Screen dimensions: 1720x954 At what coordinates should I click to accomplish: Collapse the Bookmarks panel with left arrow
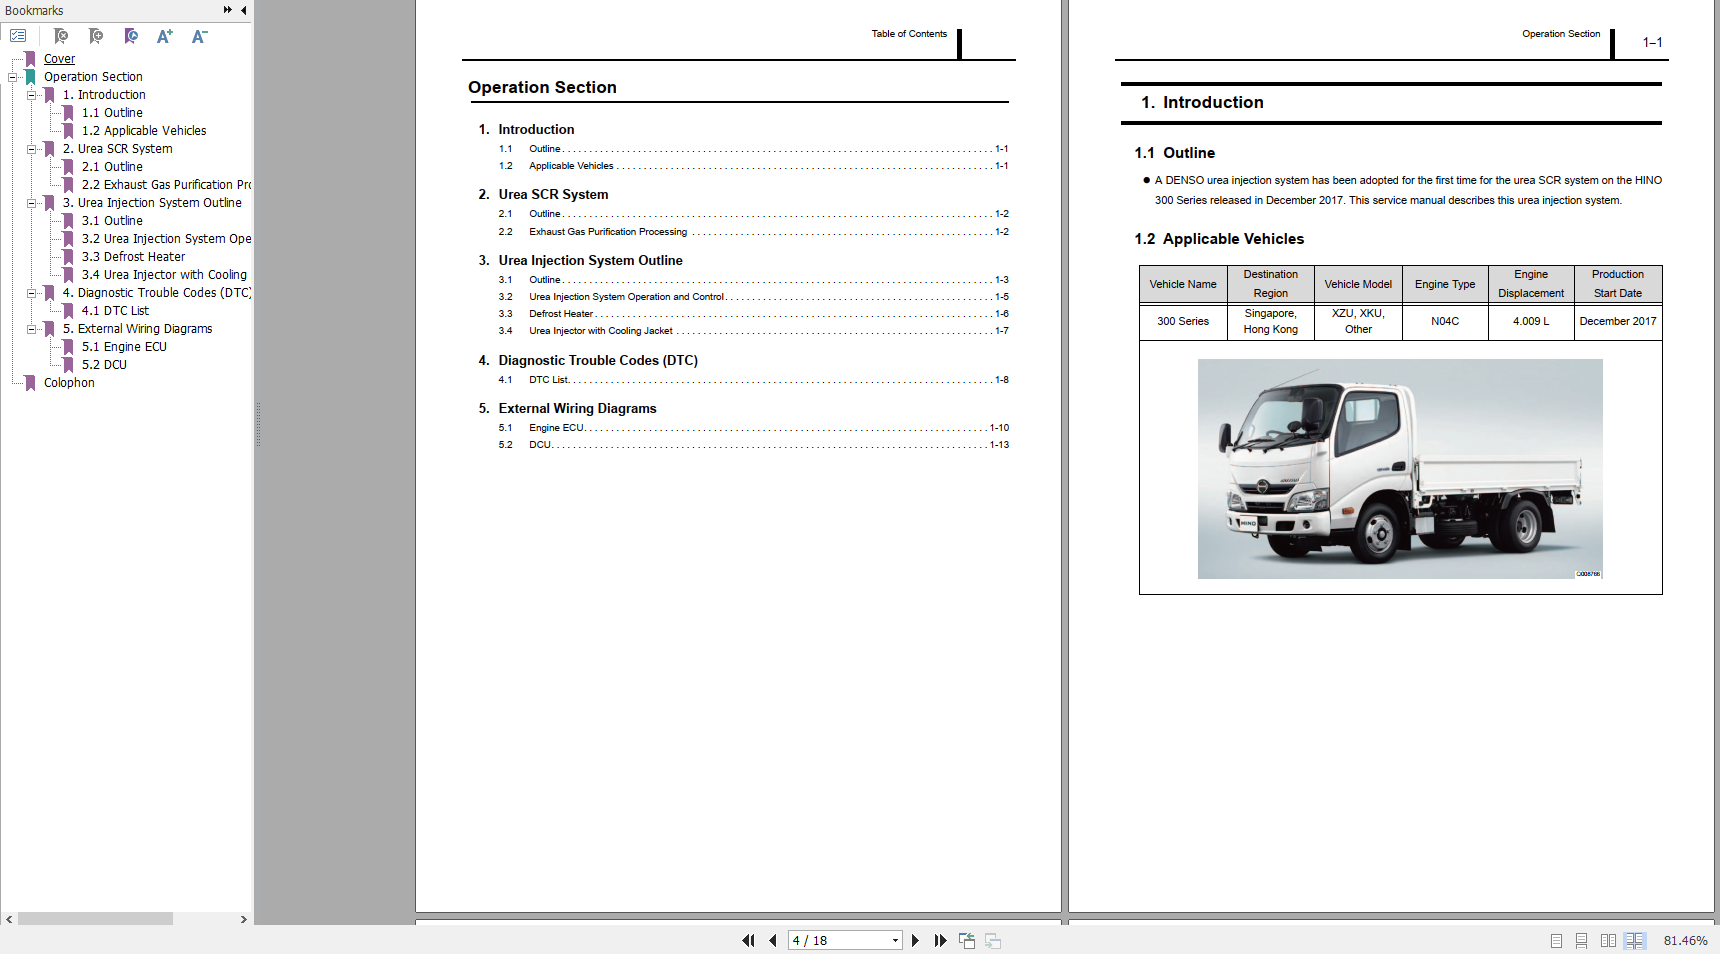tap(244, 10)
